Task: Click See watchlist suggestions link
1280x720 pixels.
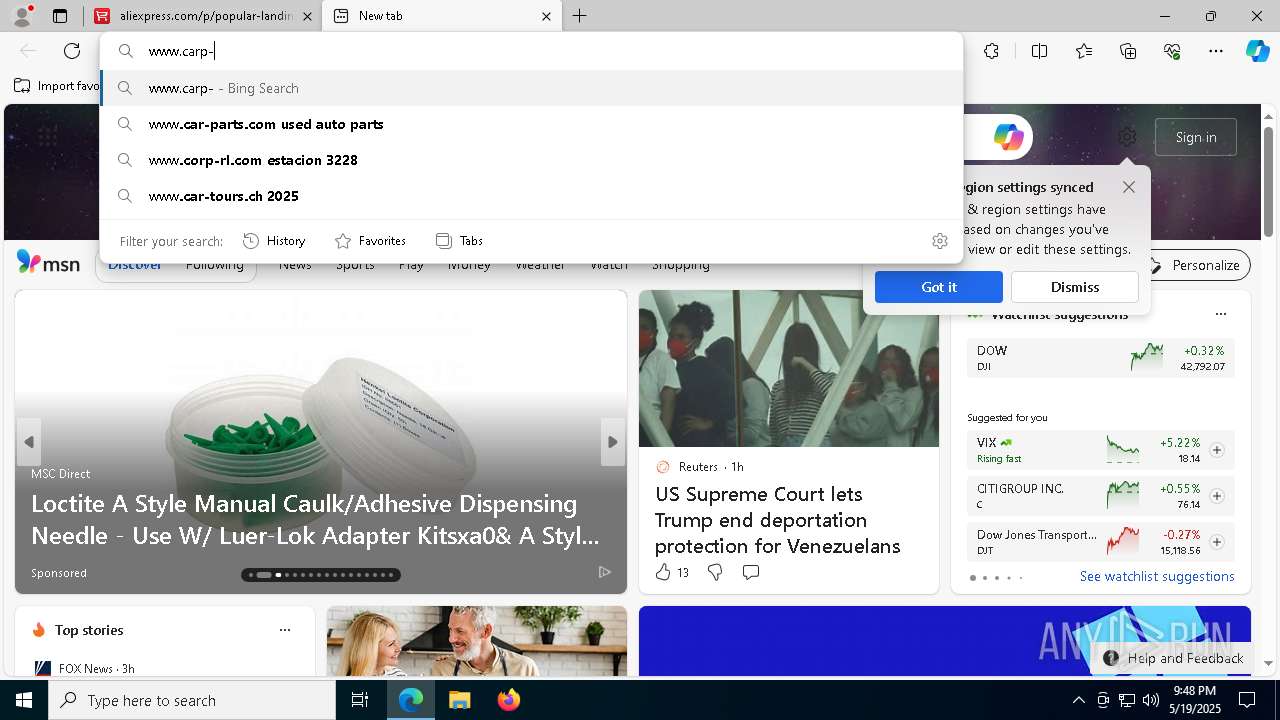Action: coord(1157,576)
